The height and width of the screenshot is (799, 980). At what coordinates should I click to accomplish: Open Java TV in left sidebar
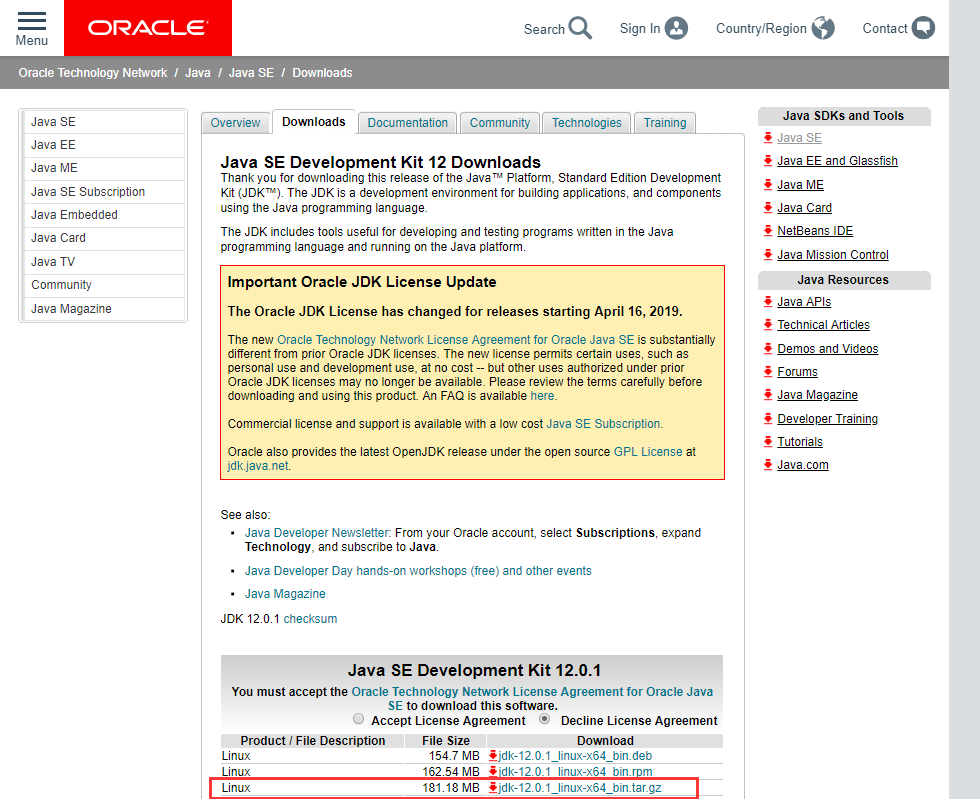104,262
